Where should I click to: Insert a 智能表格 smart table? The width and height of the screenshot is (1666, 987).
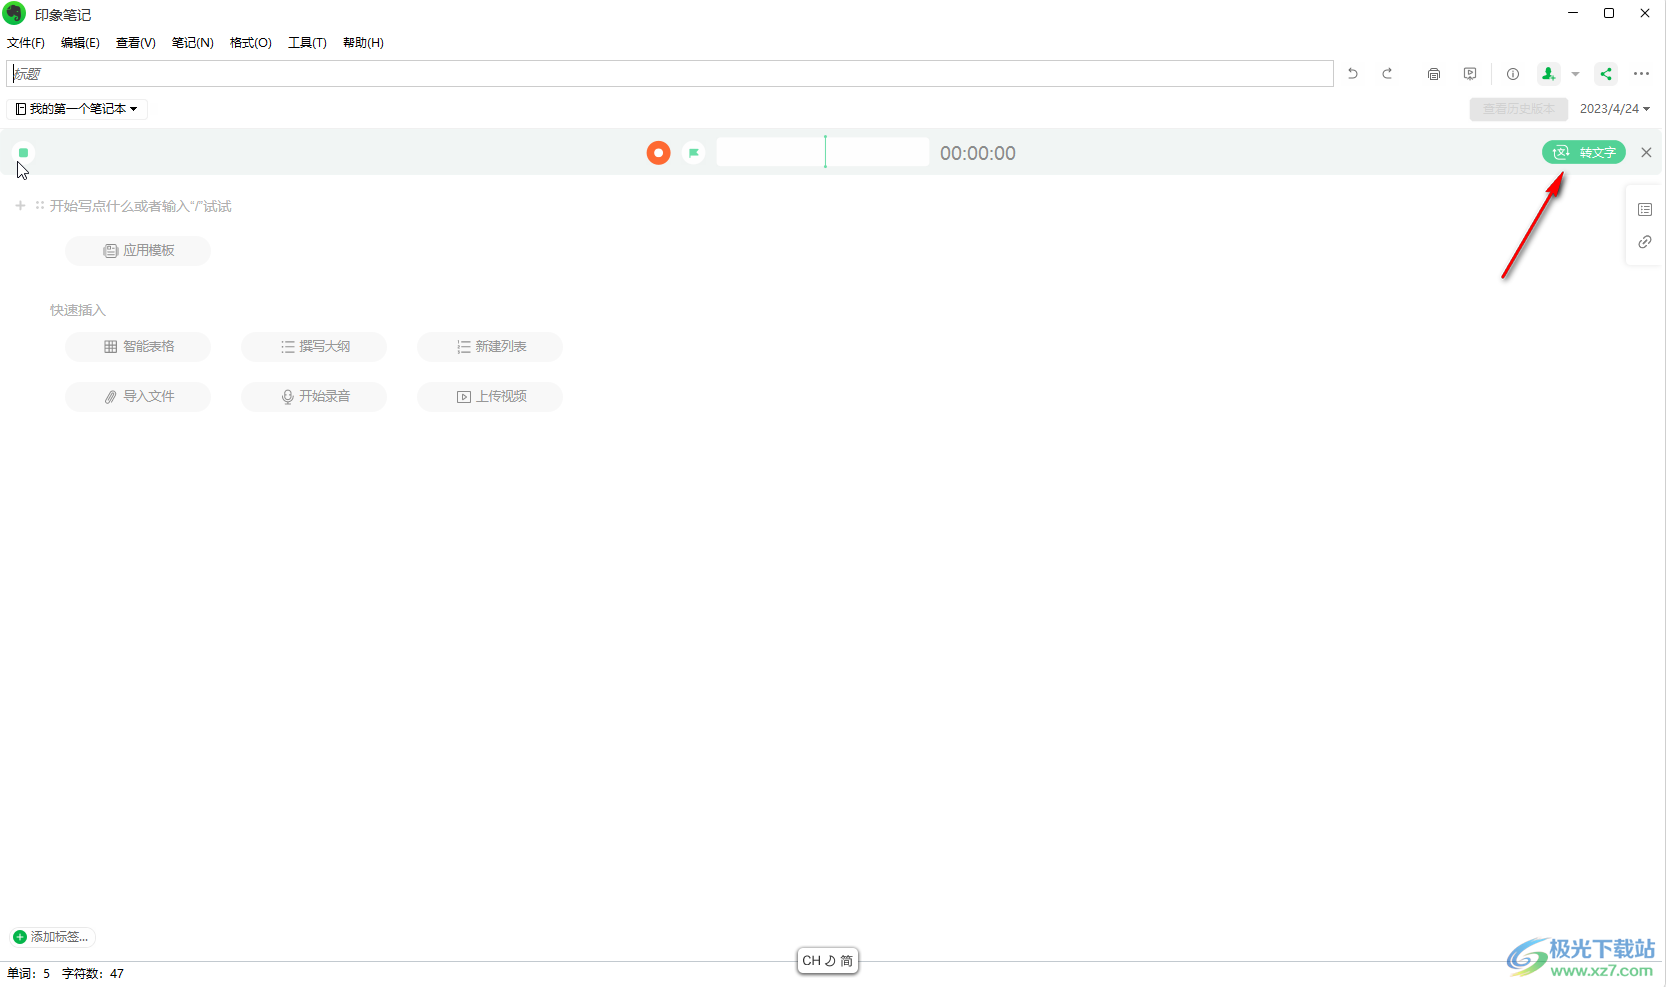click(x=138, y=347)
